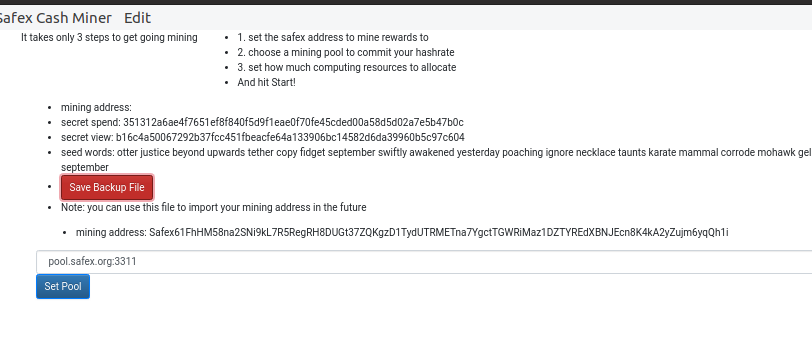Screen dimensions: 812x362
Task: Open the Edit menu
Action: (x=137, y=18)
